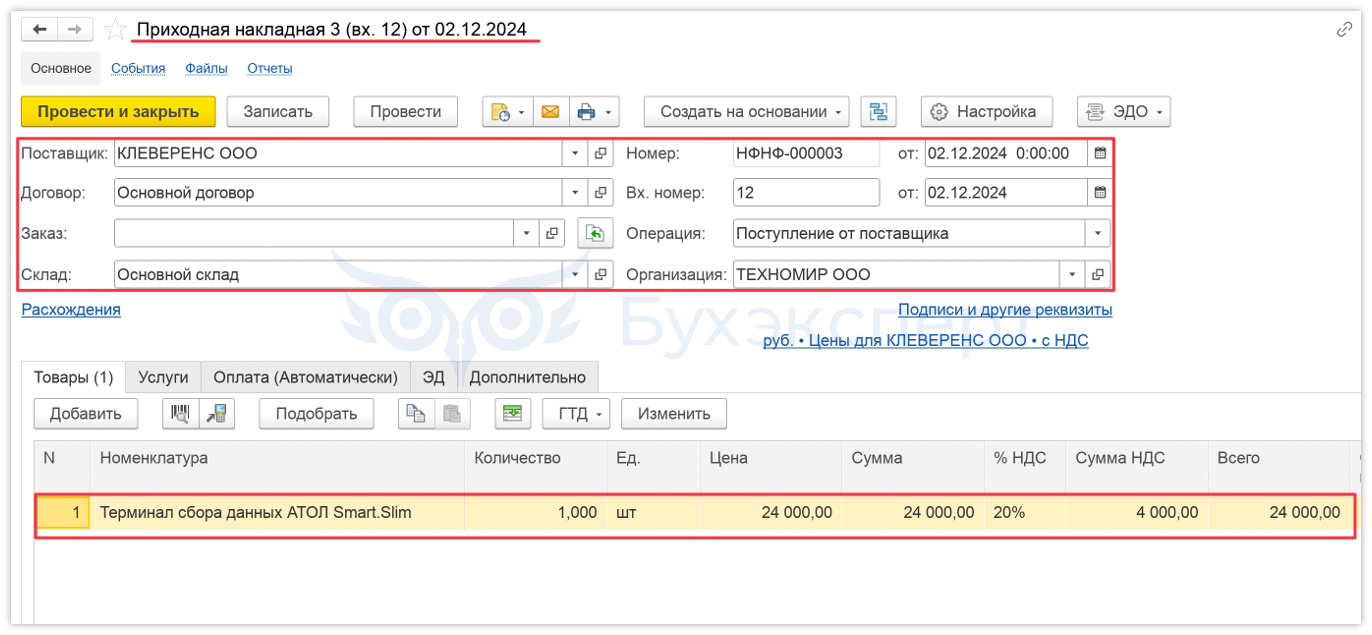This screenshot has height=635, width=1372.
Task: Fill from order with green arrow icon
Action: [x=595, y=234]
